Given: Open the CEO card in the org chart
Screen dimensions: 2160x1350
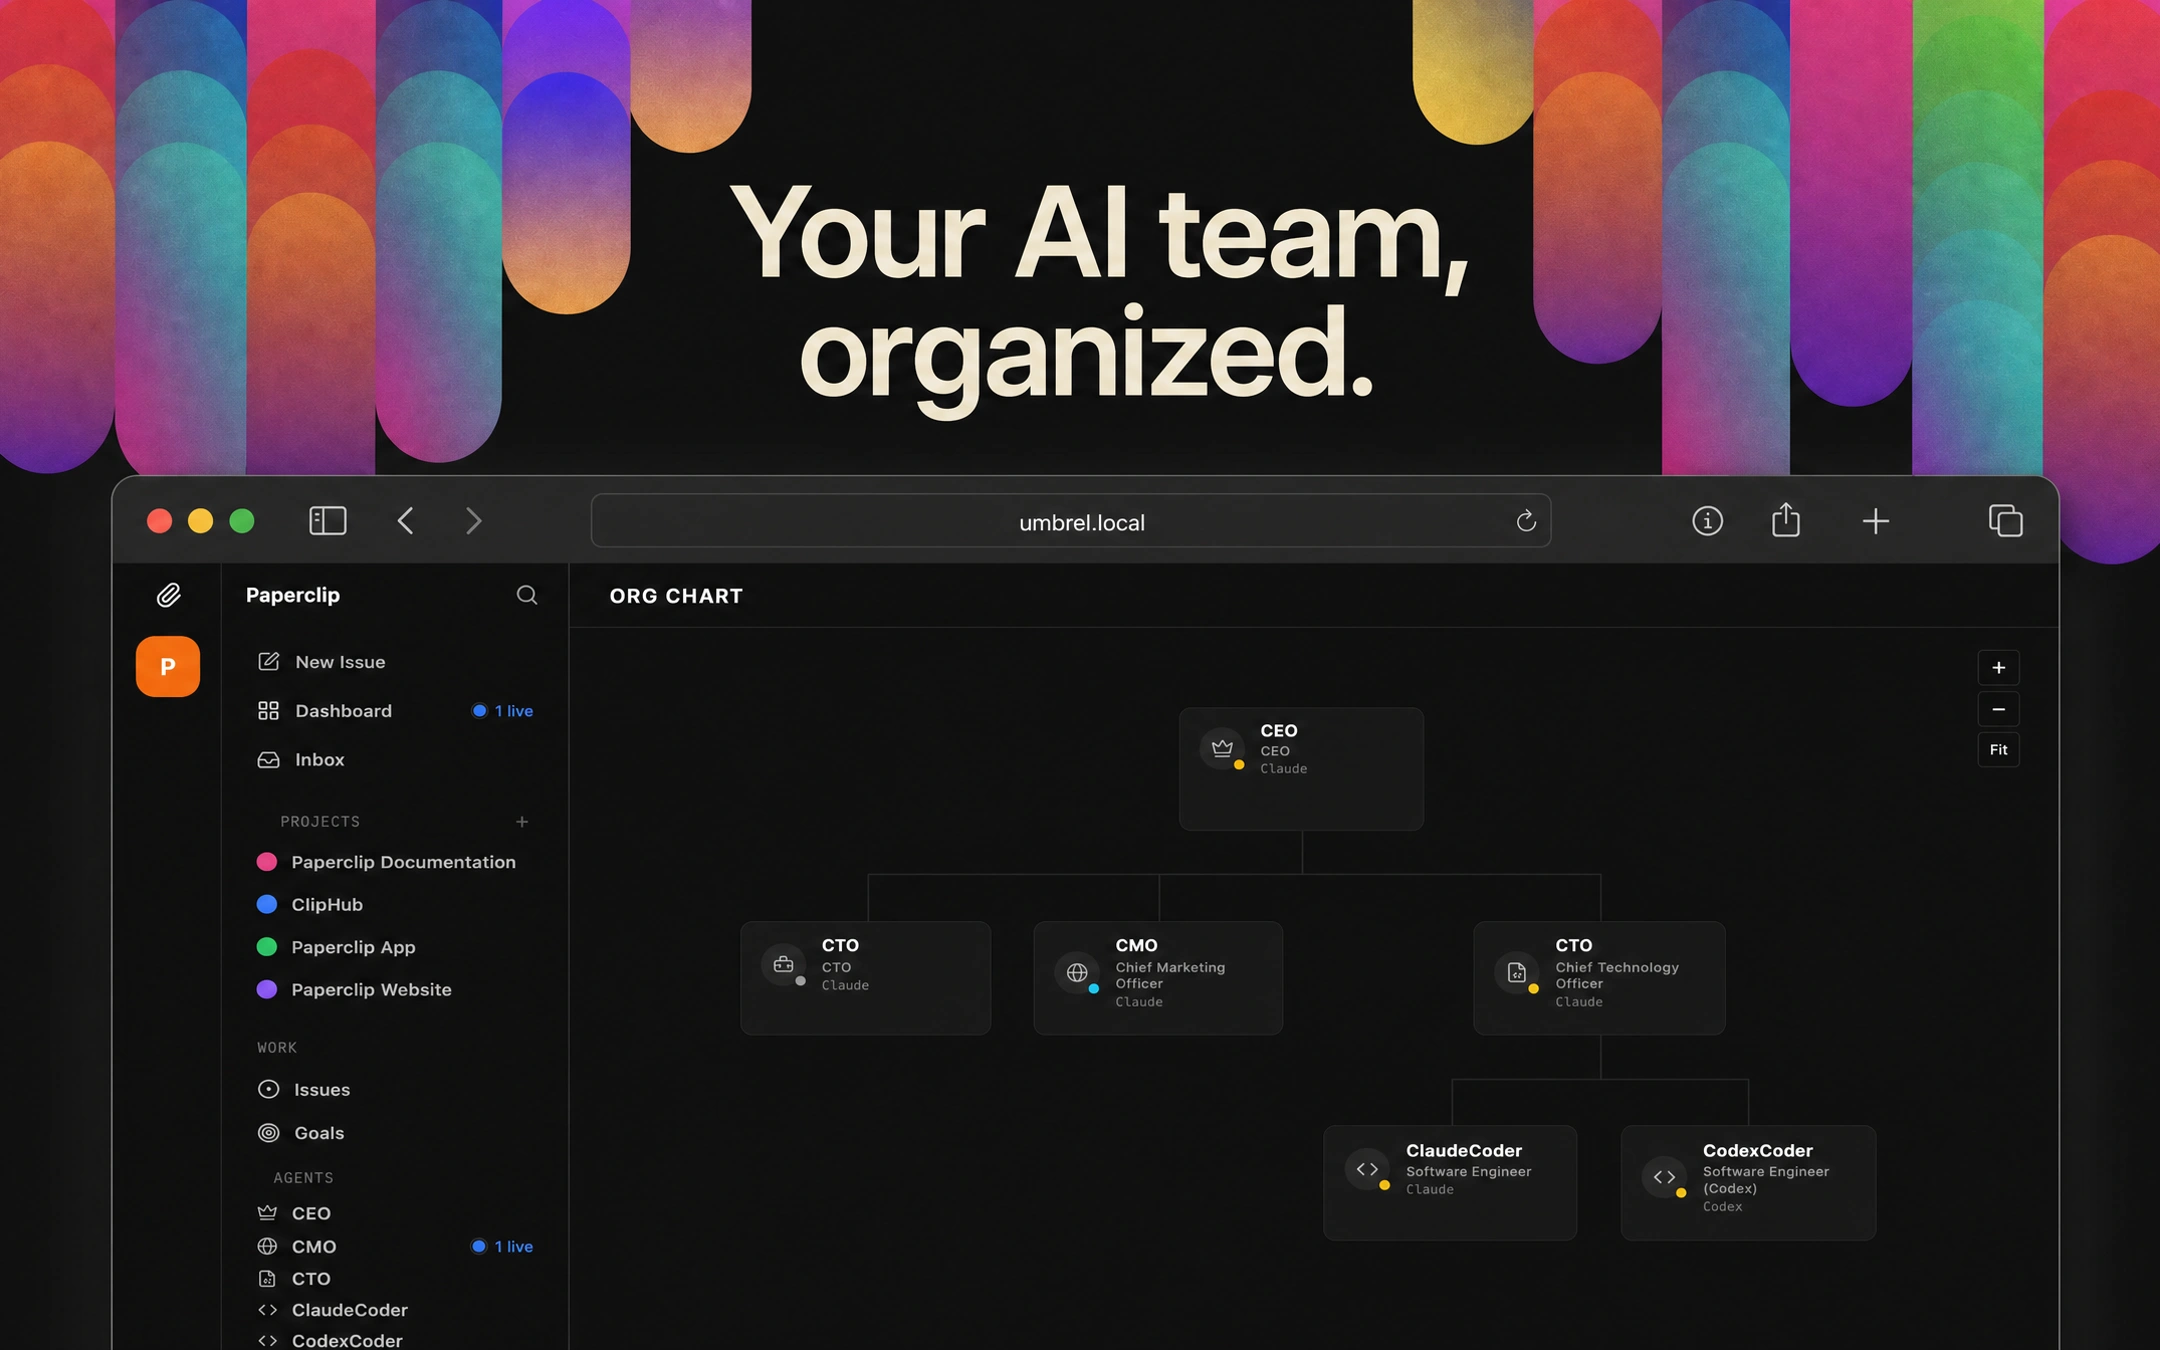Looking at the screenshot, I should tap(1301, 768).
